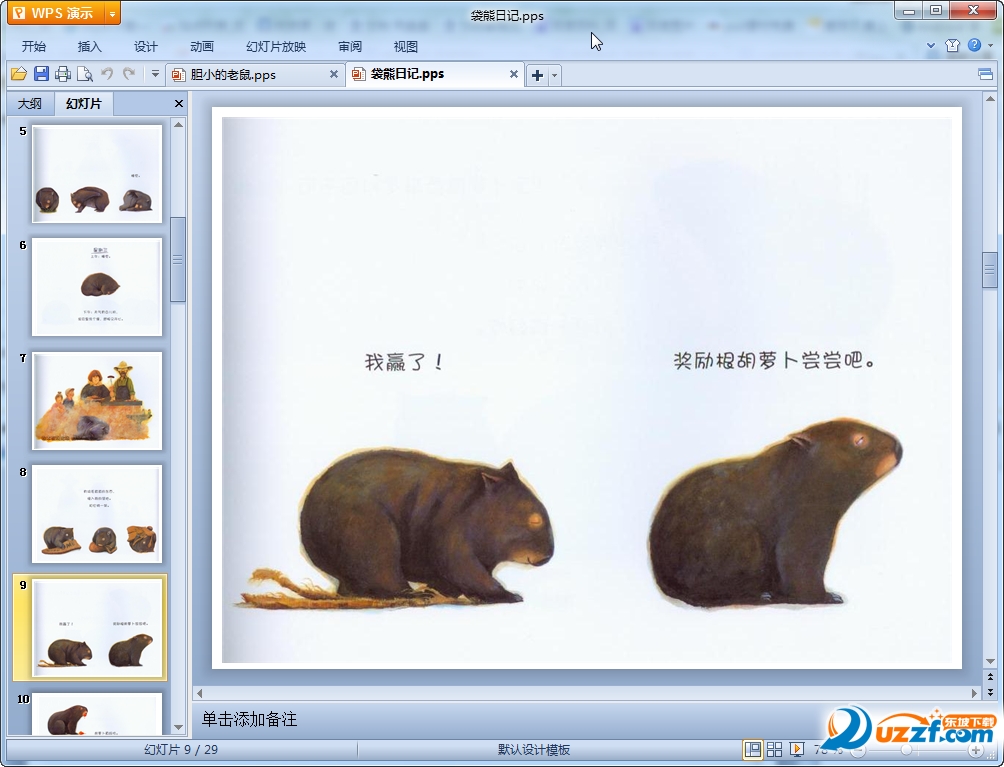The width and height of the screenshot is (1004, 767).
Task: Select the 我赢了！ text on the slide
Action: [403, 362]
